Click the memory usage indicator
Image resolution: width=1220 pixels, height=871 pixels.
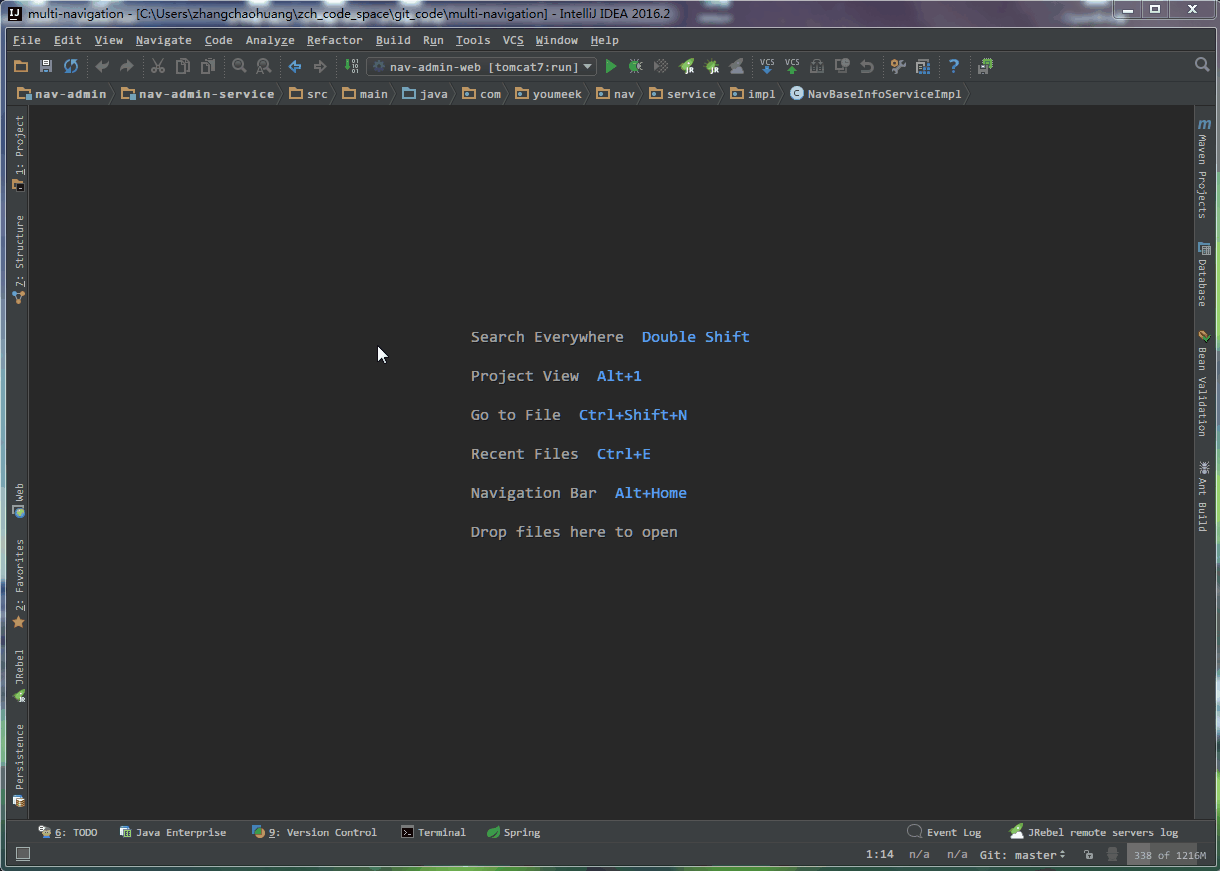pos(1168,855)
